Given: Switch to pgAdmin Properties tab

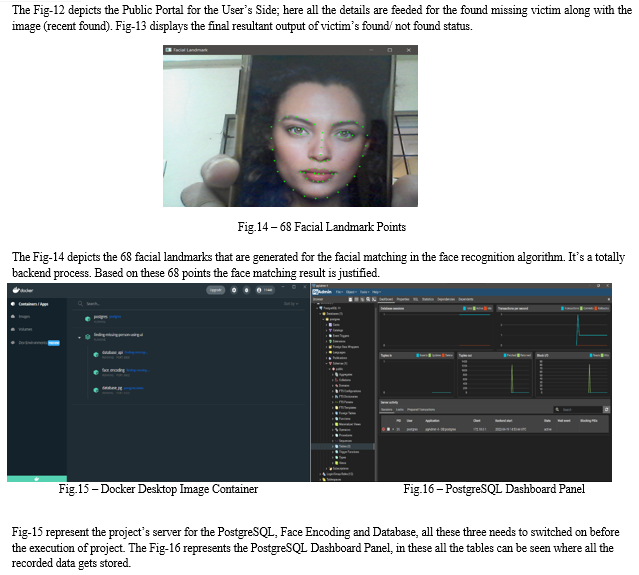Looking at the screenshot, I should [403, 299].
